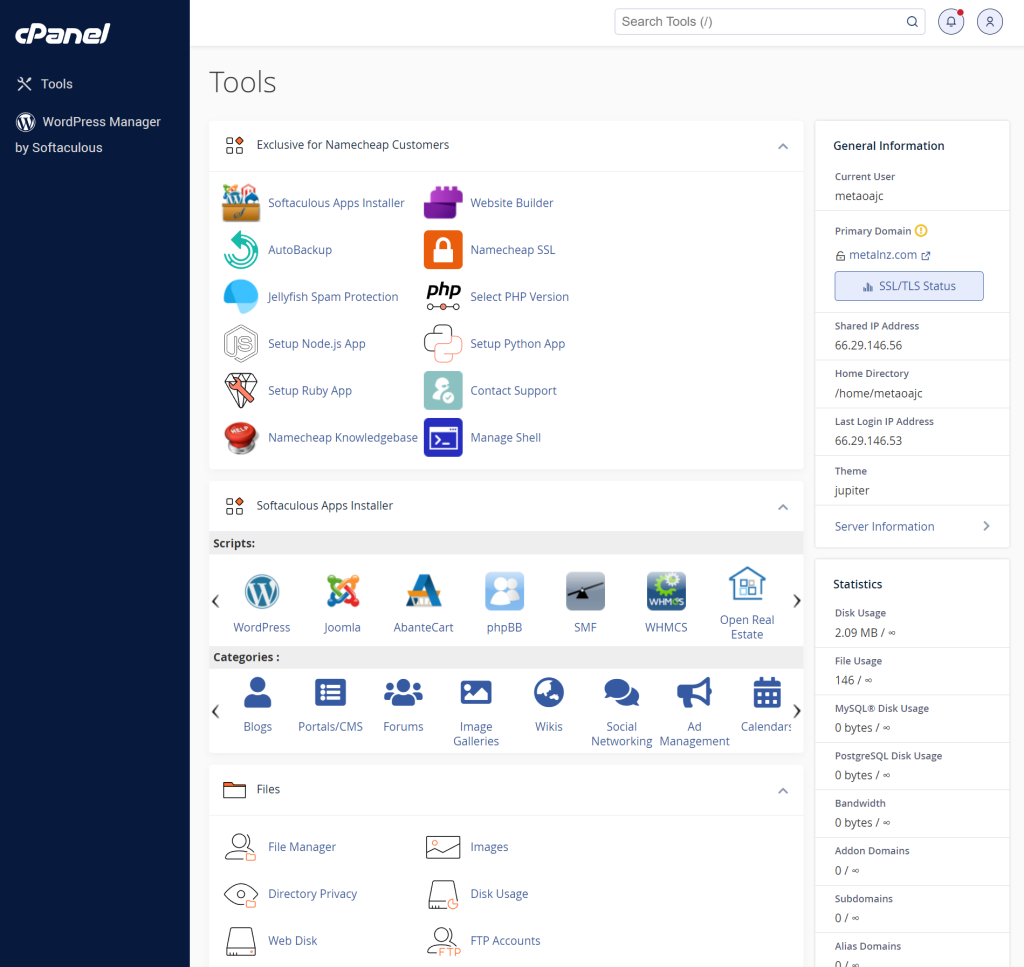This screenshot has height=967, width=1024.
Task: Open the Namecheap Knowledgebase help button icon
Action: [241, 437]
